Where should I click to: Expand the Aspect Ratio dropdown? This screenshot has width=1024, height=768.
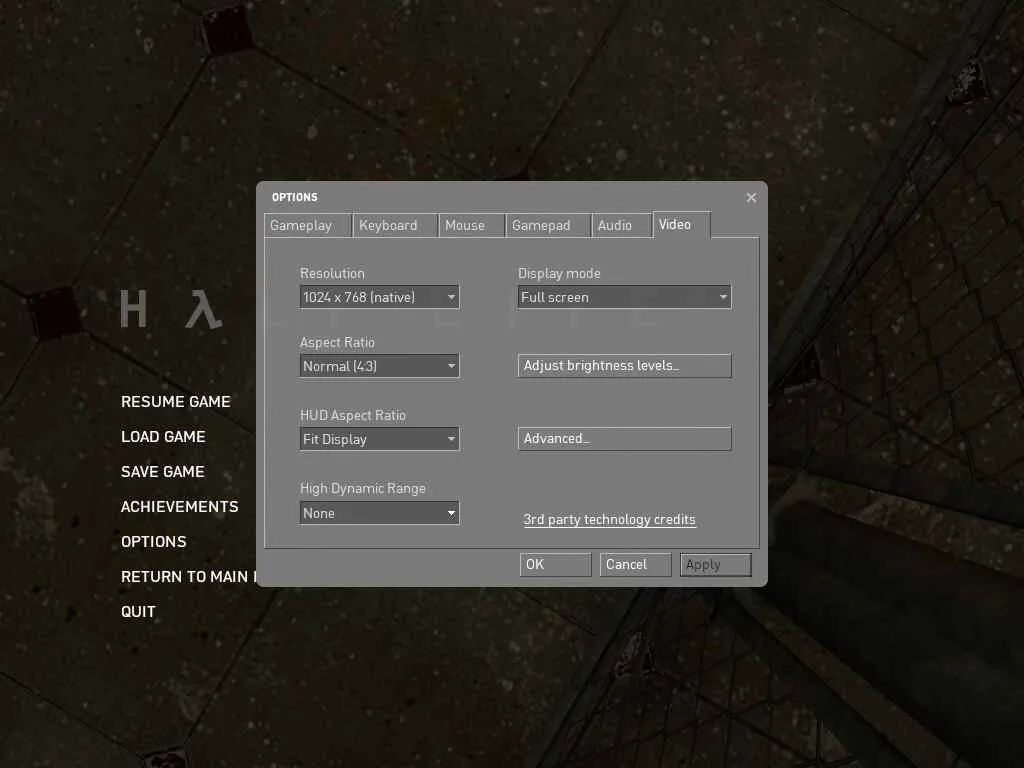click(x=379, y=366)
